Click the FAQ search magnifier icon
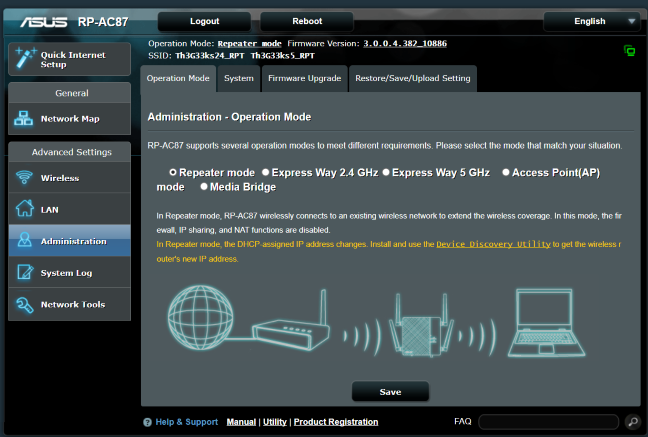Viewport: 648px width, 437px height. point(633,422)
